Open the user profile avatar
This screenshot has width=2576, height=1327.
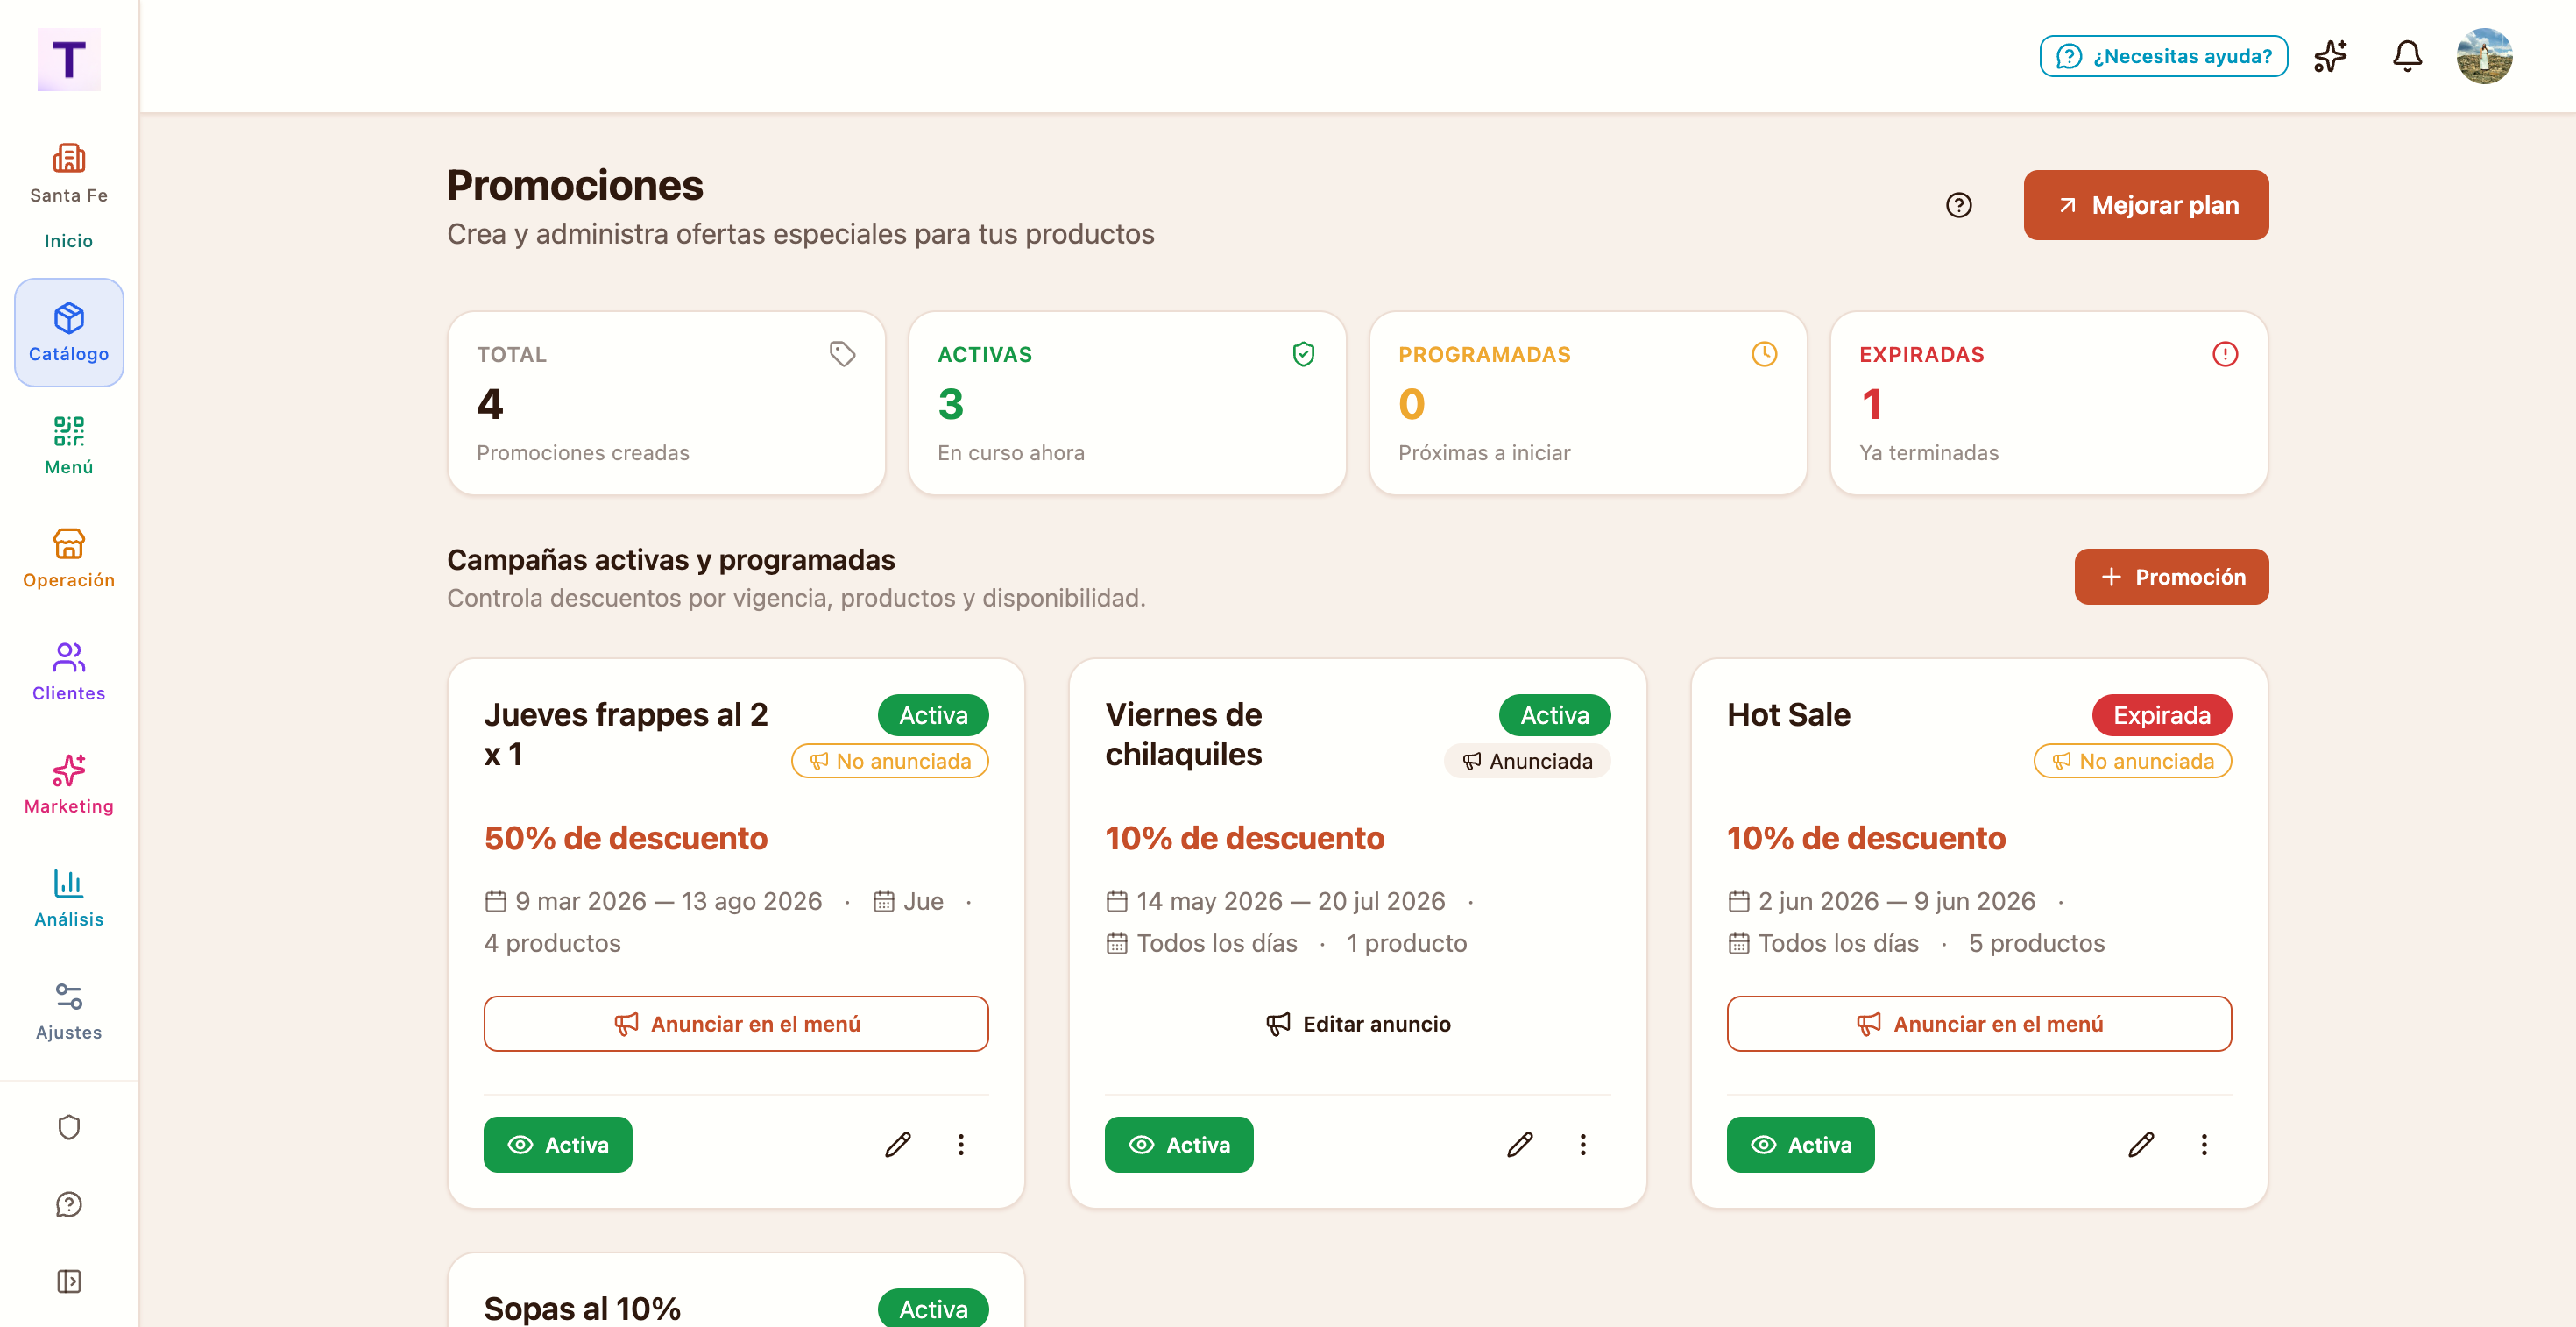tap(2484, 56)
